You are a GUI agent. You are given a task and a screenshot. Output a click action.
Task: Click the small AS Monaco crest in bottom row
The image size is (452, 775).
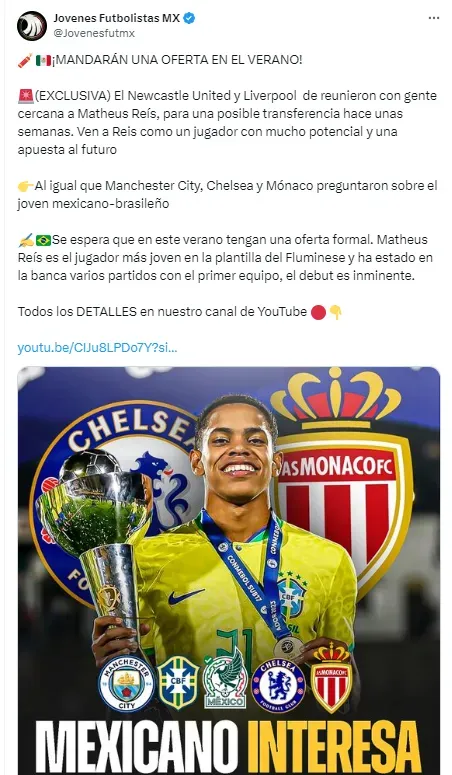(331, 678)
